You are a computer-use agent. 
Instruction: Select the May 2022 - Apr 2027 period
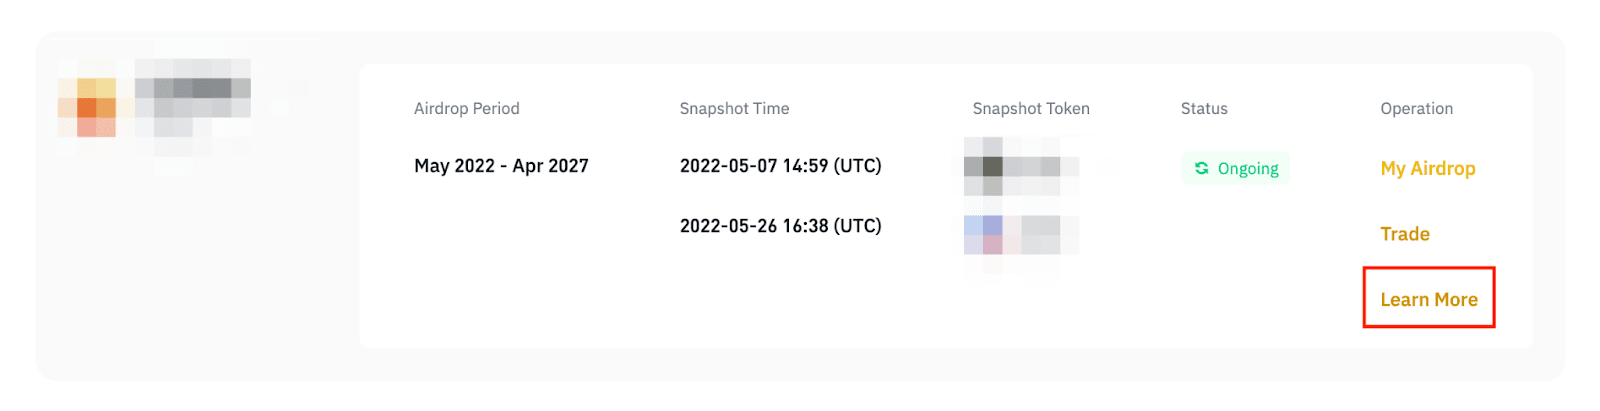pos(501,166)
